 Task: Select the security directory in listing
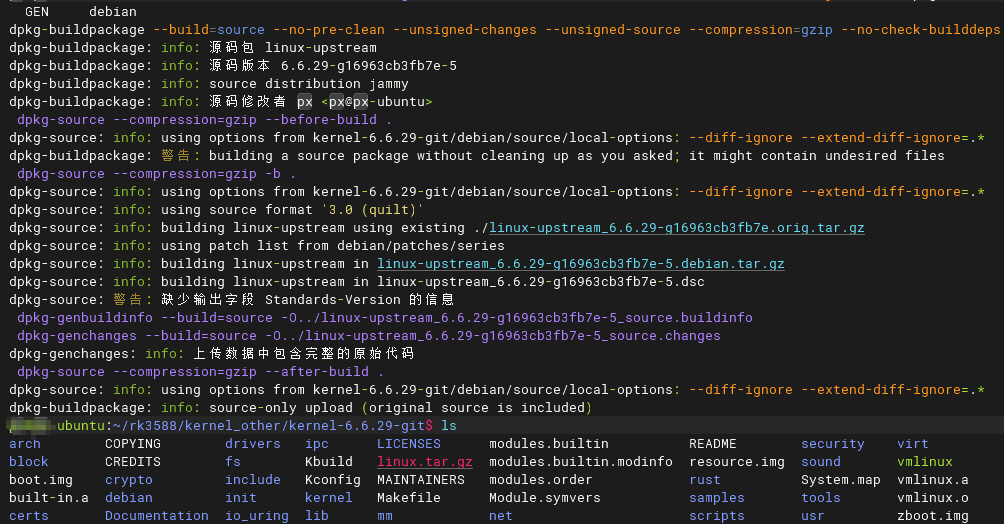point(833,444)
